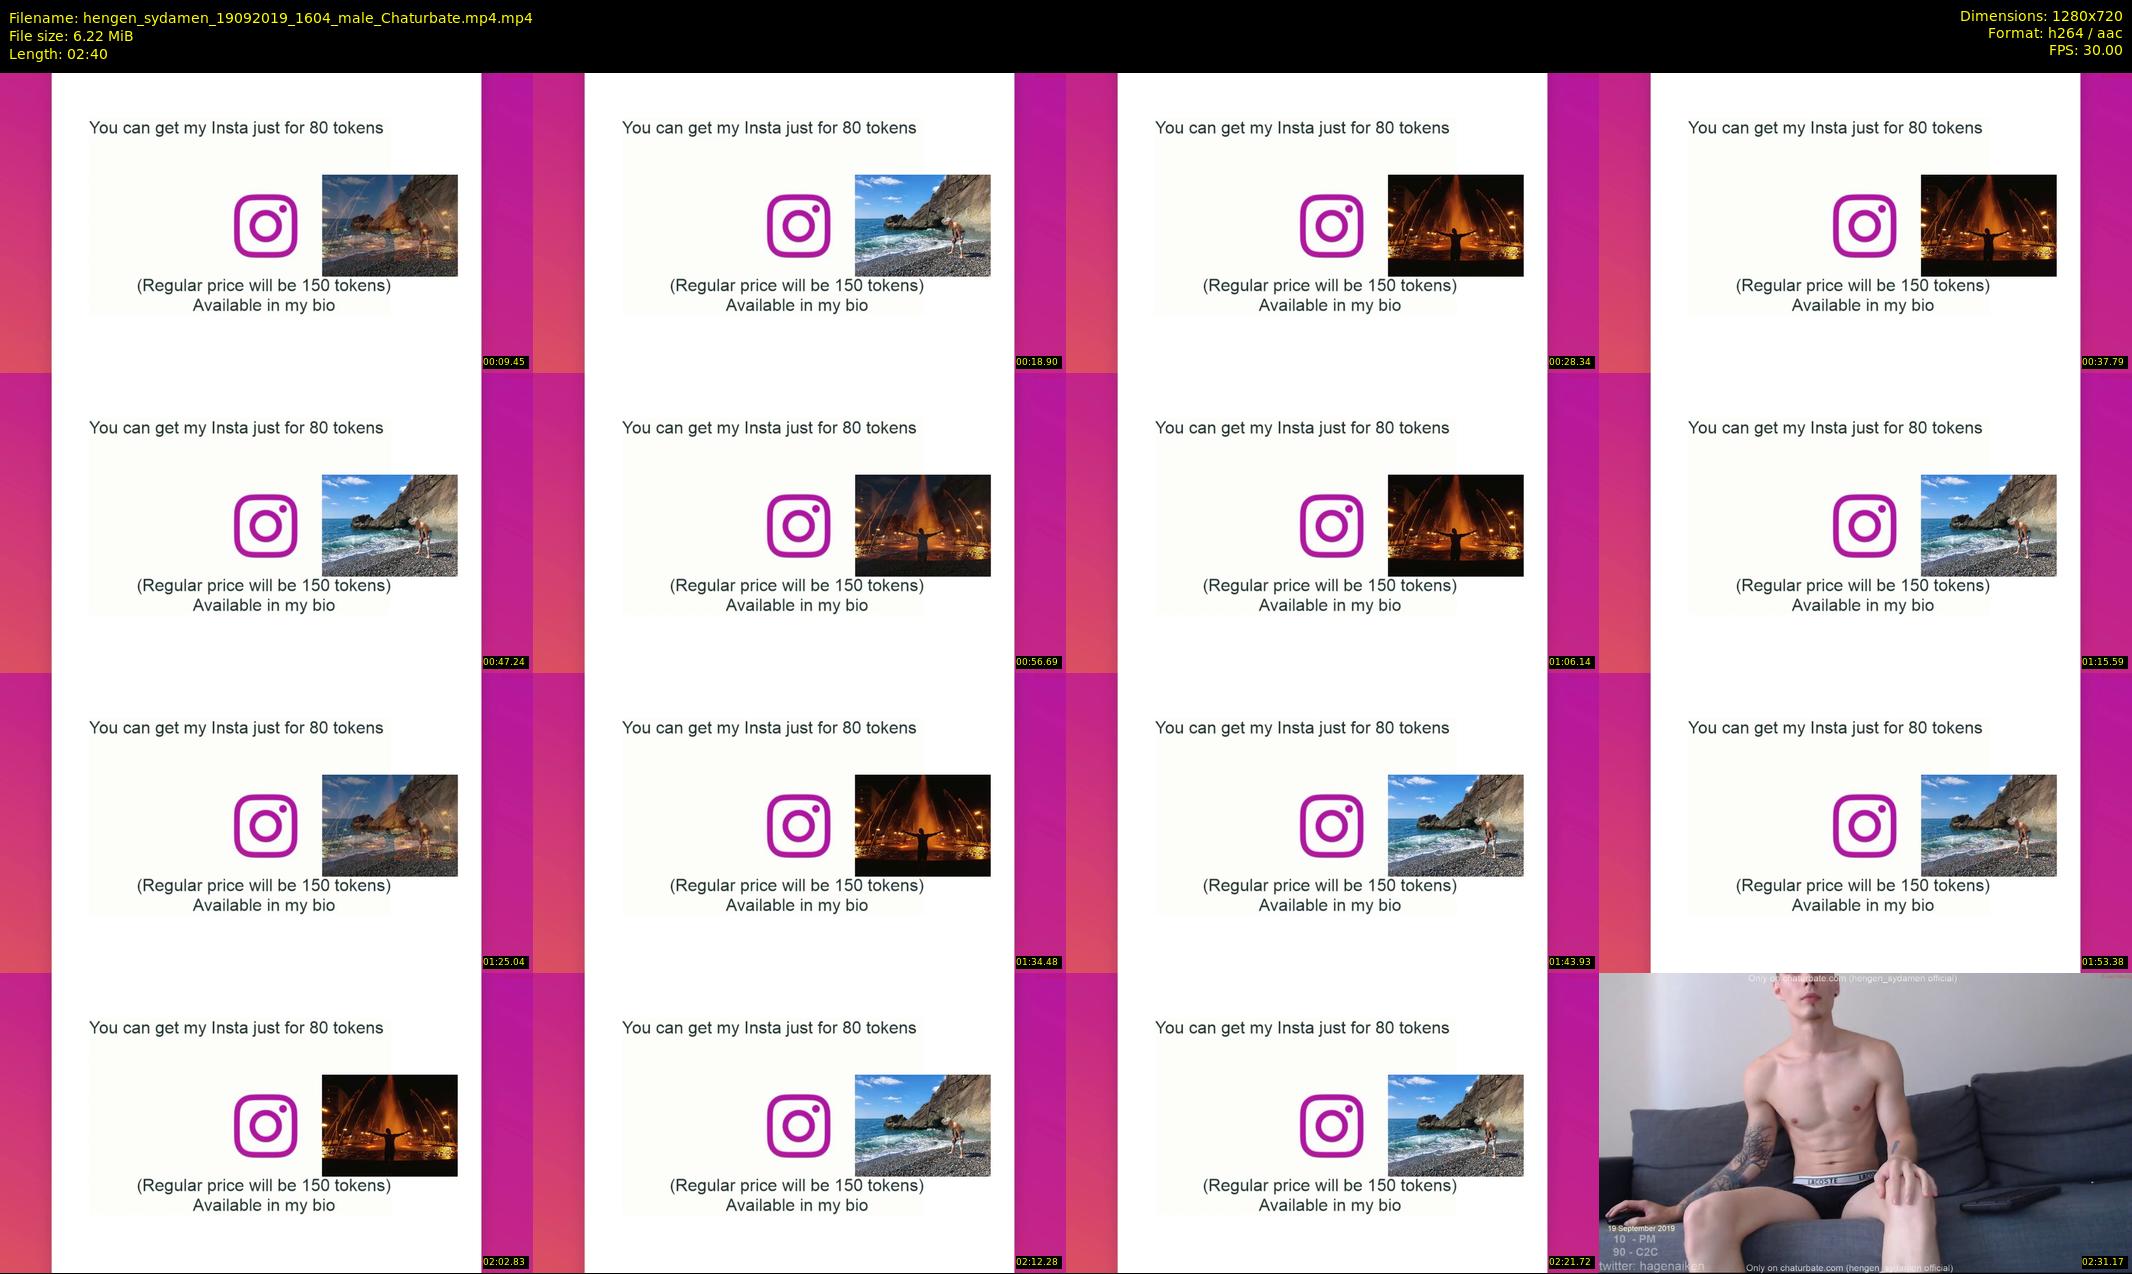Image resolution: width=2132 pixels, height=1274 pixels.
Task: Click the 'Regular price' line in the 01:06.14 frame
Action: point(1330,586)
